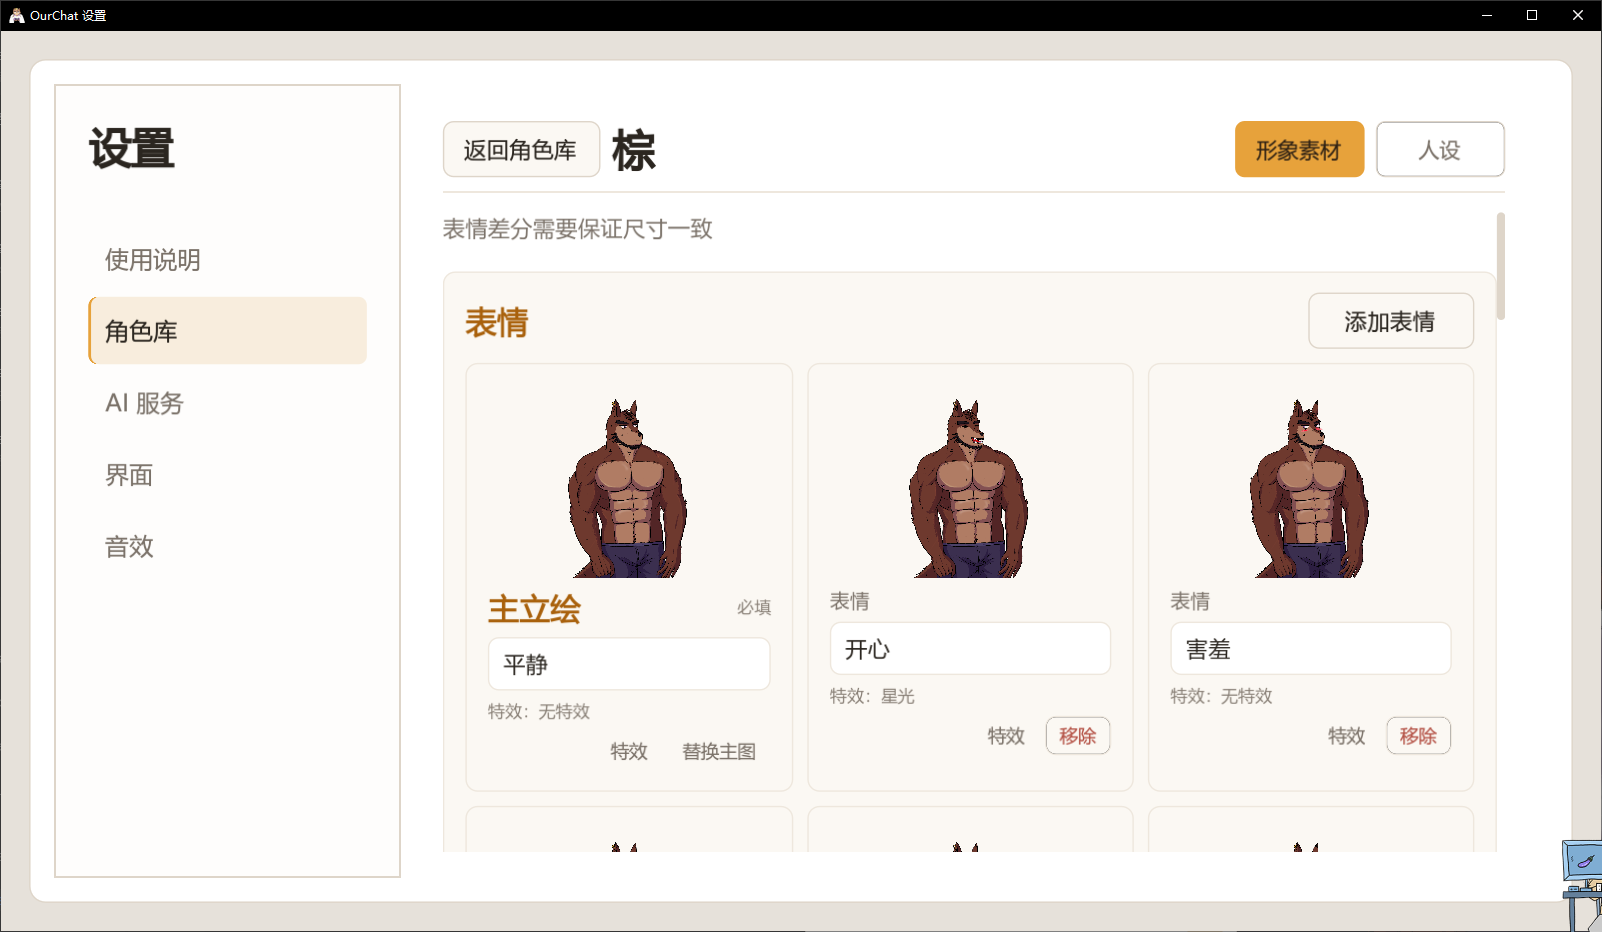Click the OurChat app icon in title bar

pos(16,15)
